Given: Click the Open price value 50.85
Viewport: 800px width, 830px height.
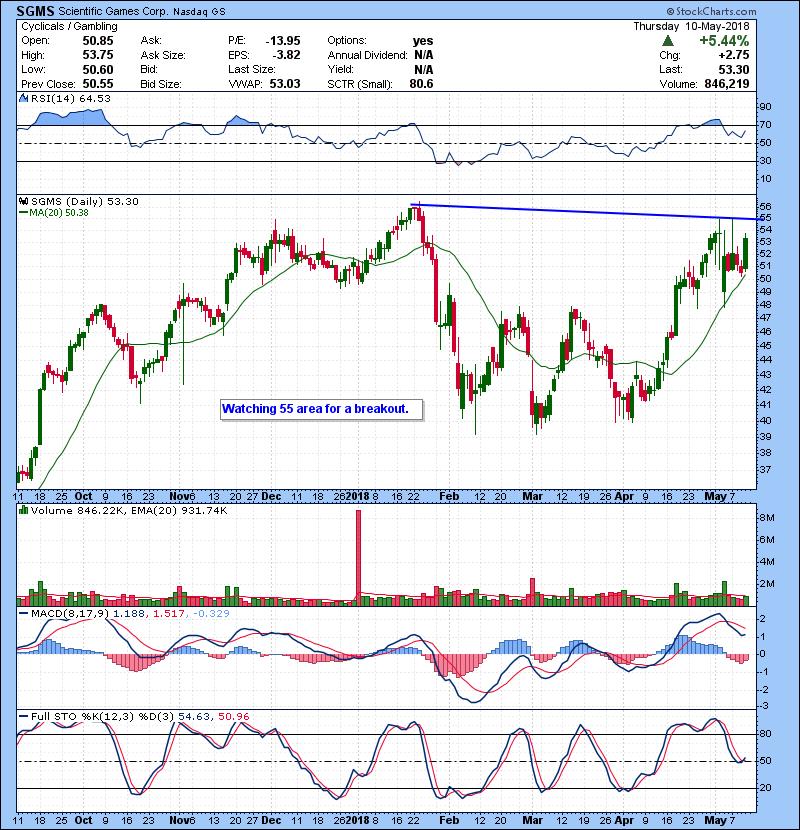Looking at the screenshot, I should [98, 41].
